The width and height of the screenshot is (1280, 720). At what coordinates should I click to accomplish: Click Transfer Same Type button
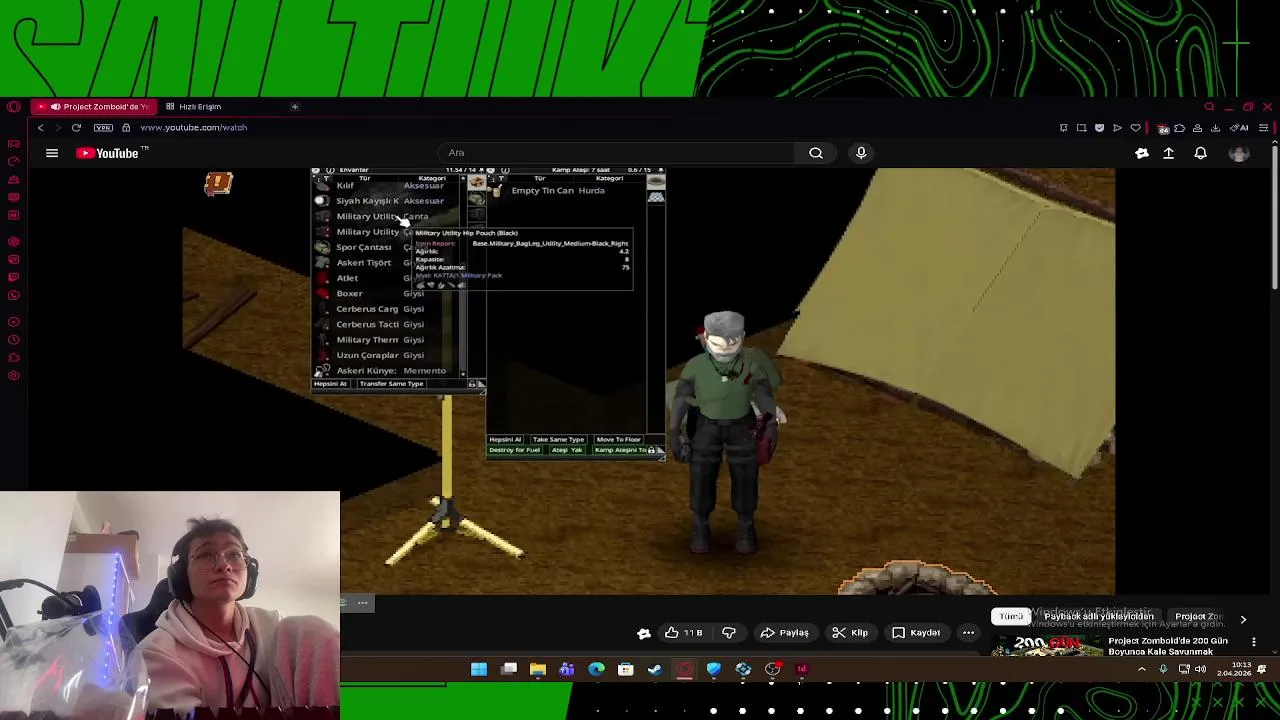[391, 384]
